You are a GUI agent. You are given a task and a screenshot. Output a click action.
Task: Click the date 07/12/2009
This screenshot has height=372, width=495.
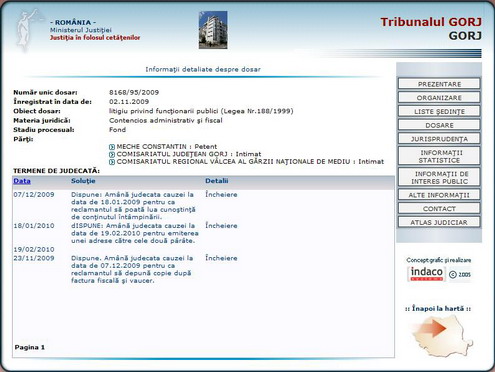(x=34, y=195)
